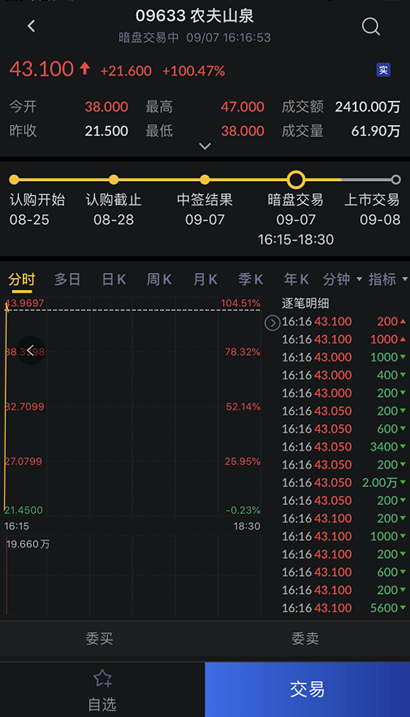Select the tick row with volume 3400
The height and width of the screenshot is (717, 410).
(344, 447)
